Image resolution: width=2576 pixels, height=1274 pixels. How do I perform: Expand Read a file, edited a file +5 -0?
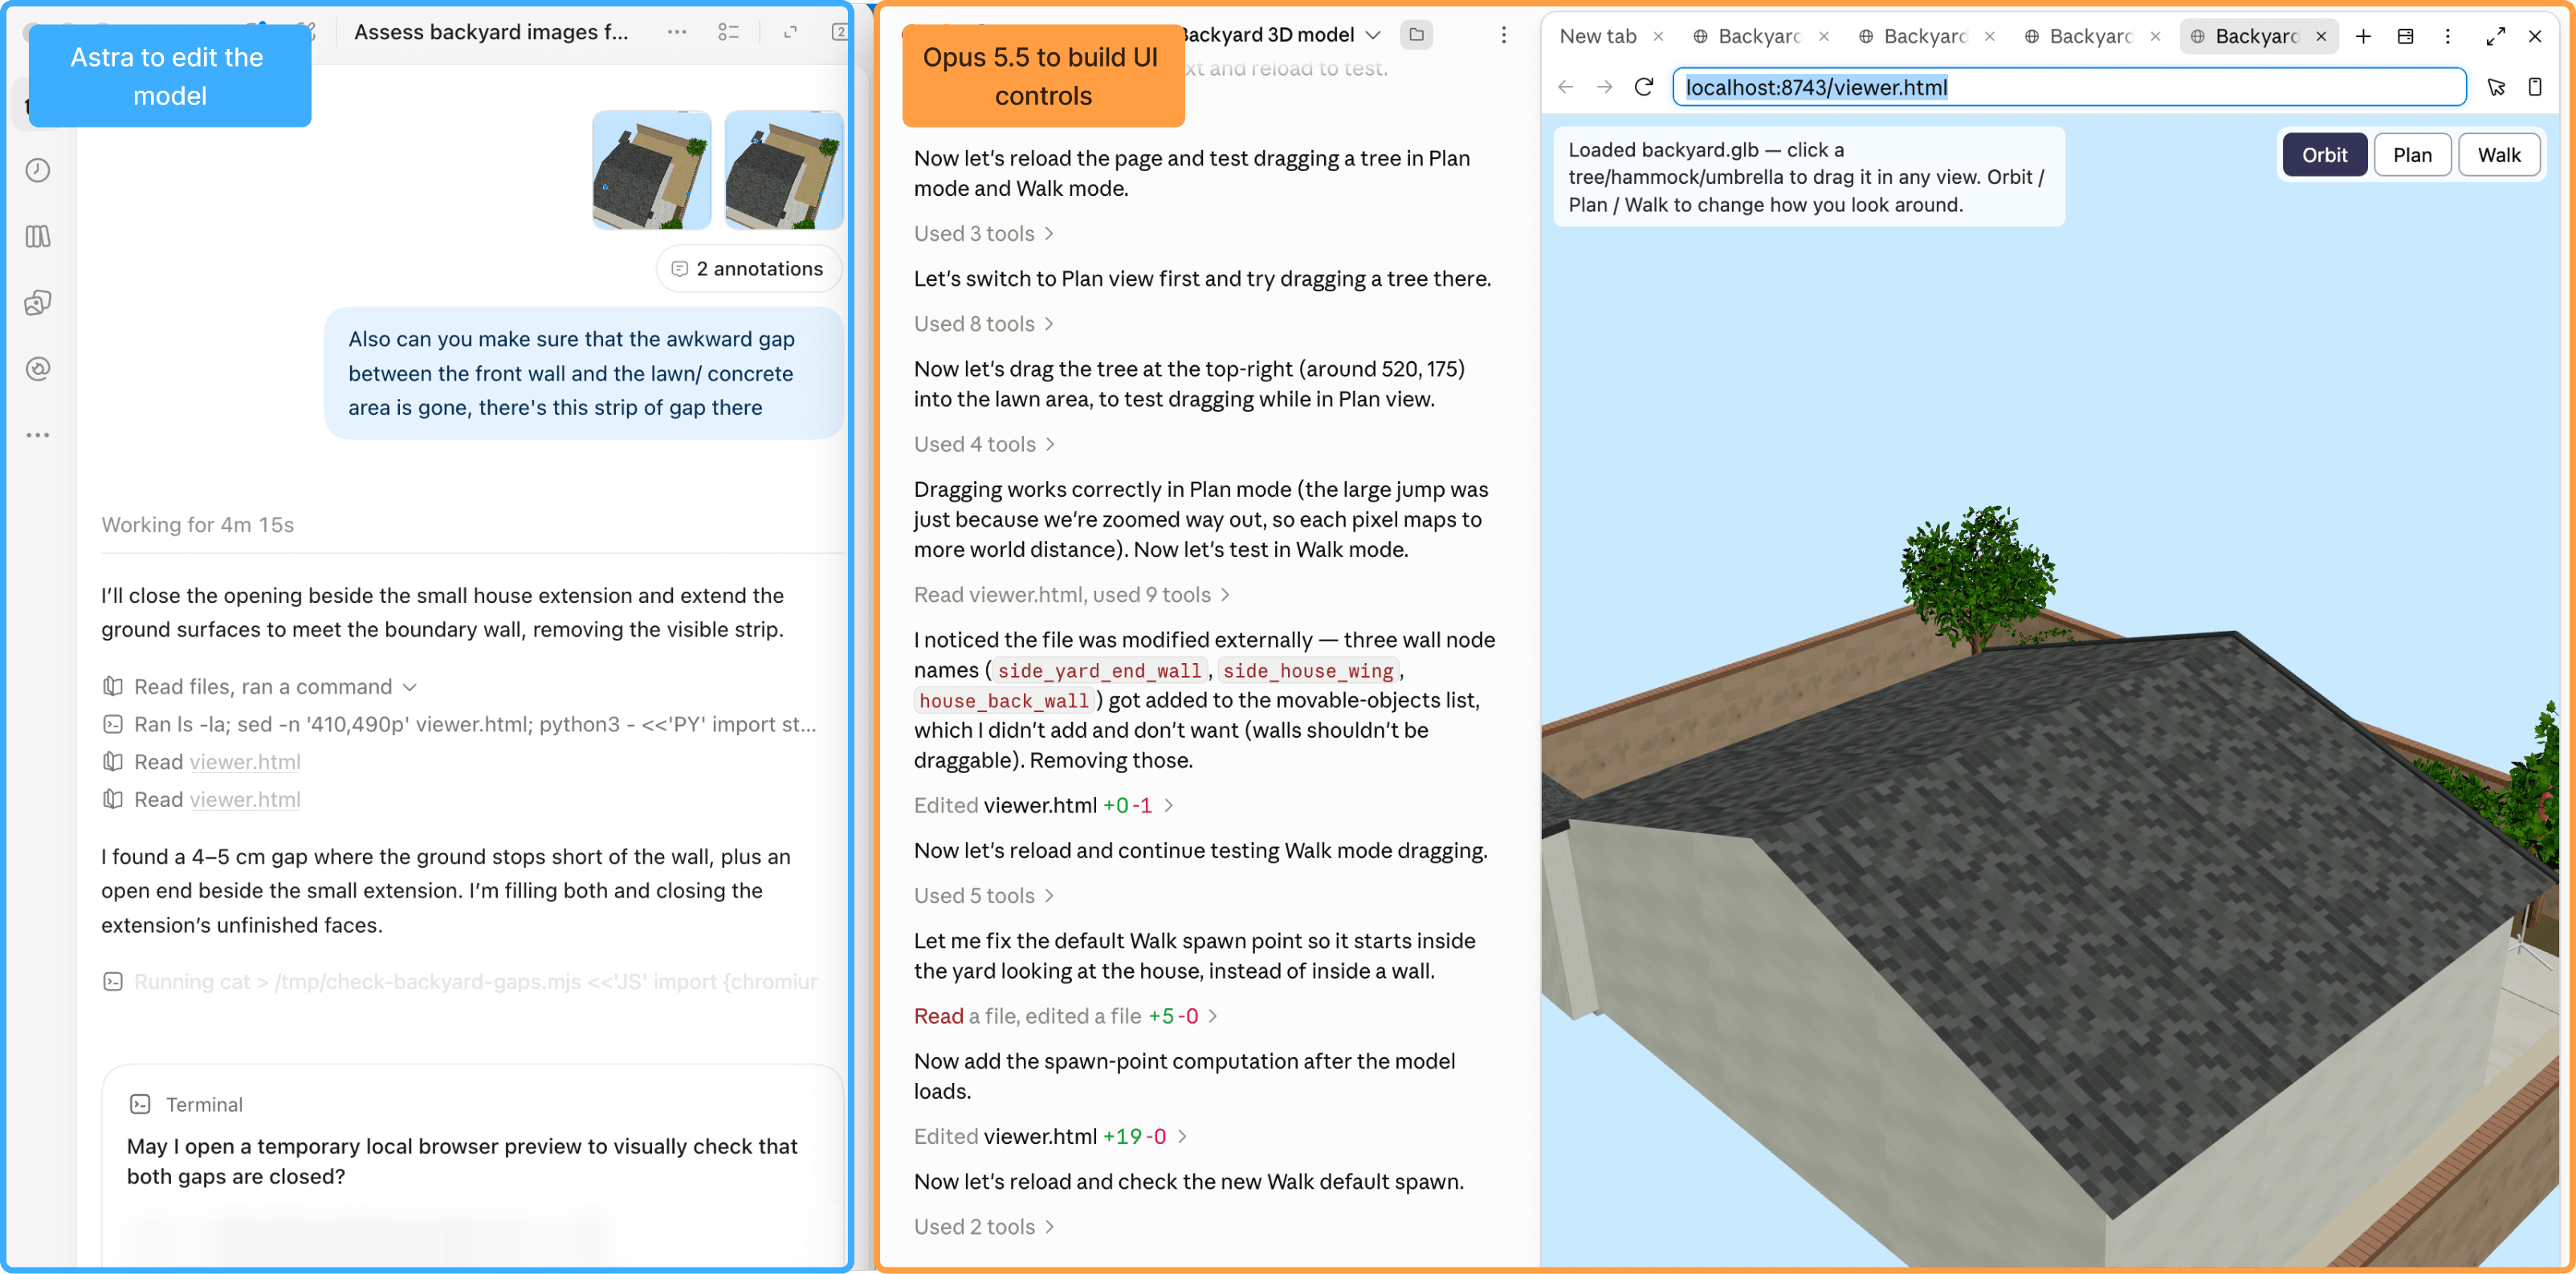point(1066,1016)
